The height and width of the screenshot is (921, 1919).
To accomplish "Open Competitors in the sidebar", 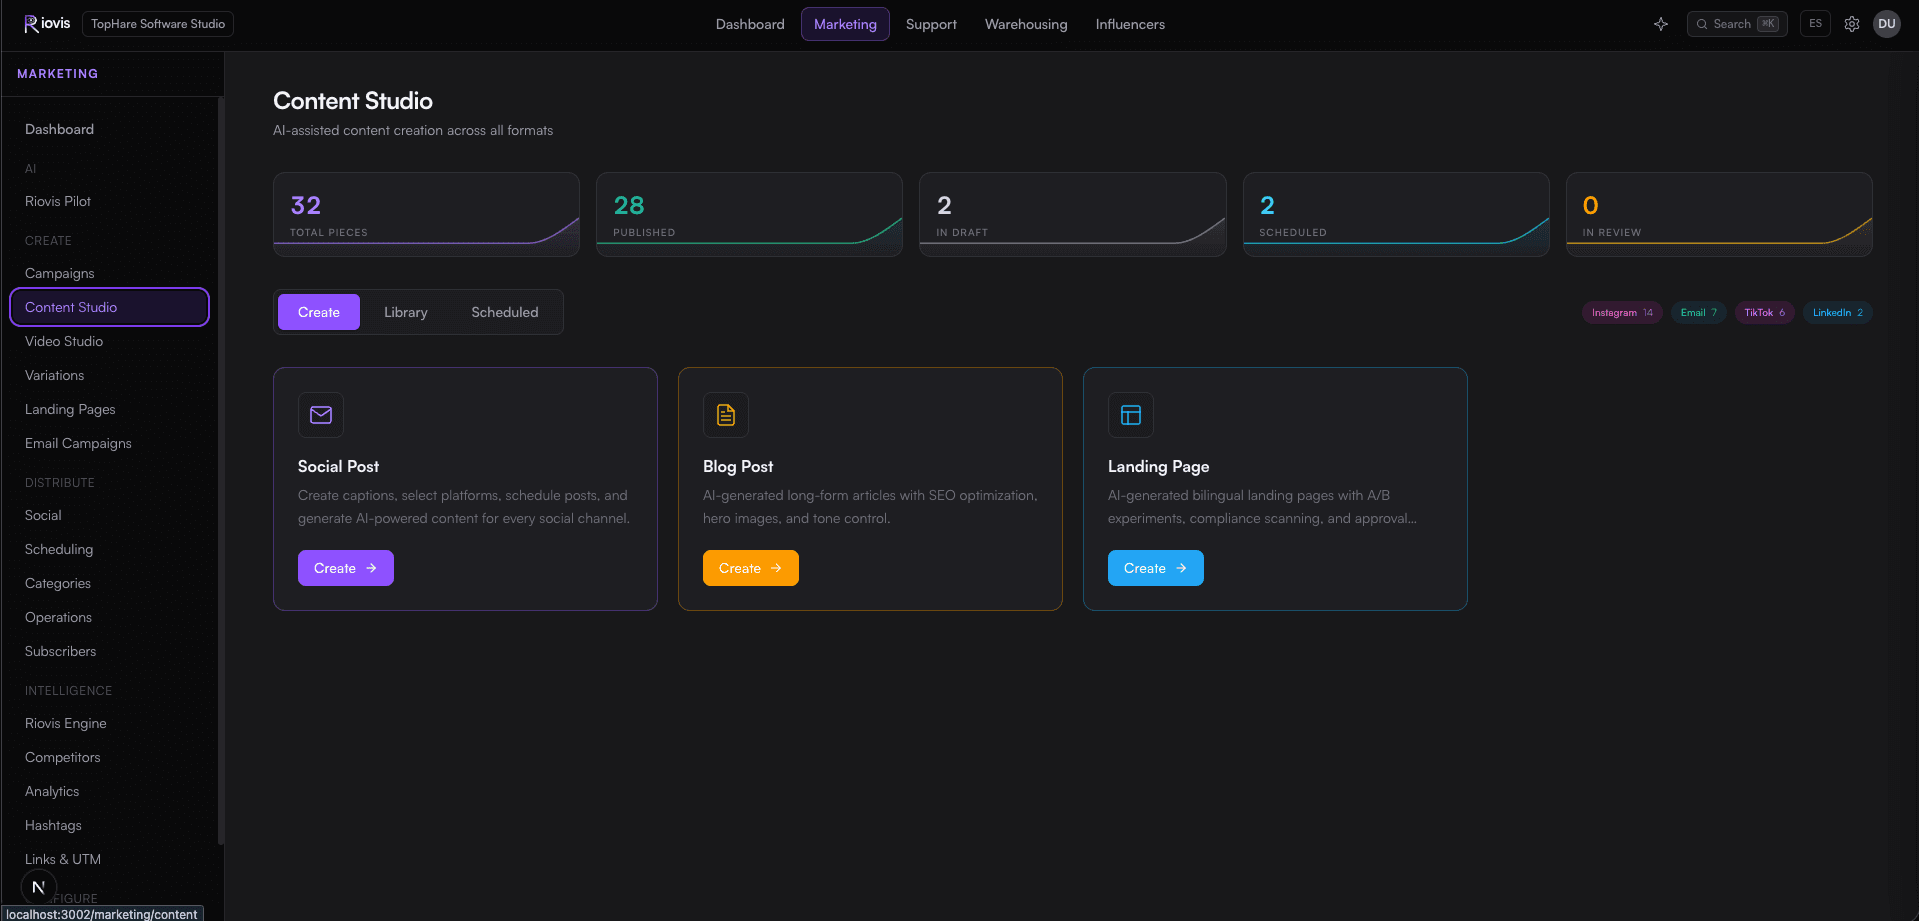I will (x=109, y=757).
